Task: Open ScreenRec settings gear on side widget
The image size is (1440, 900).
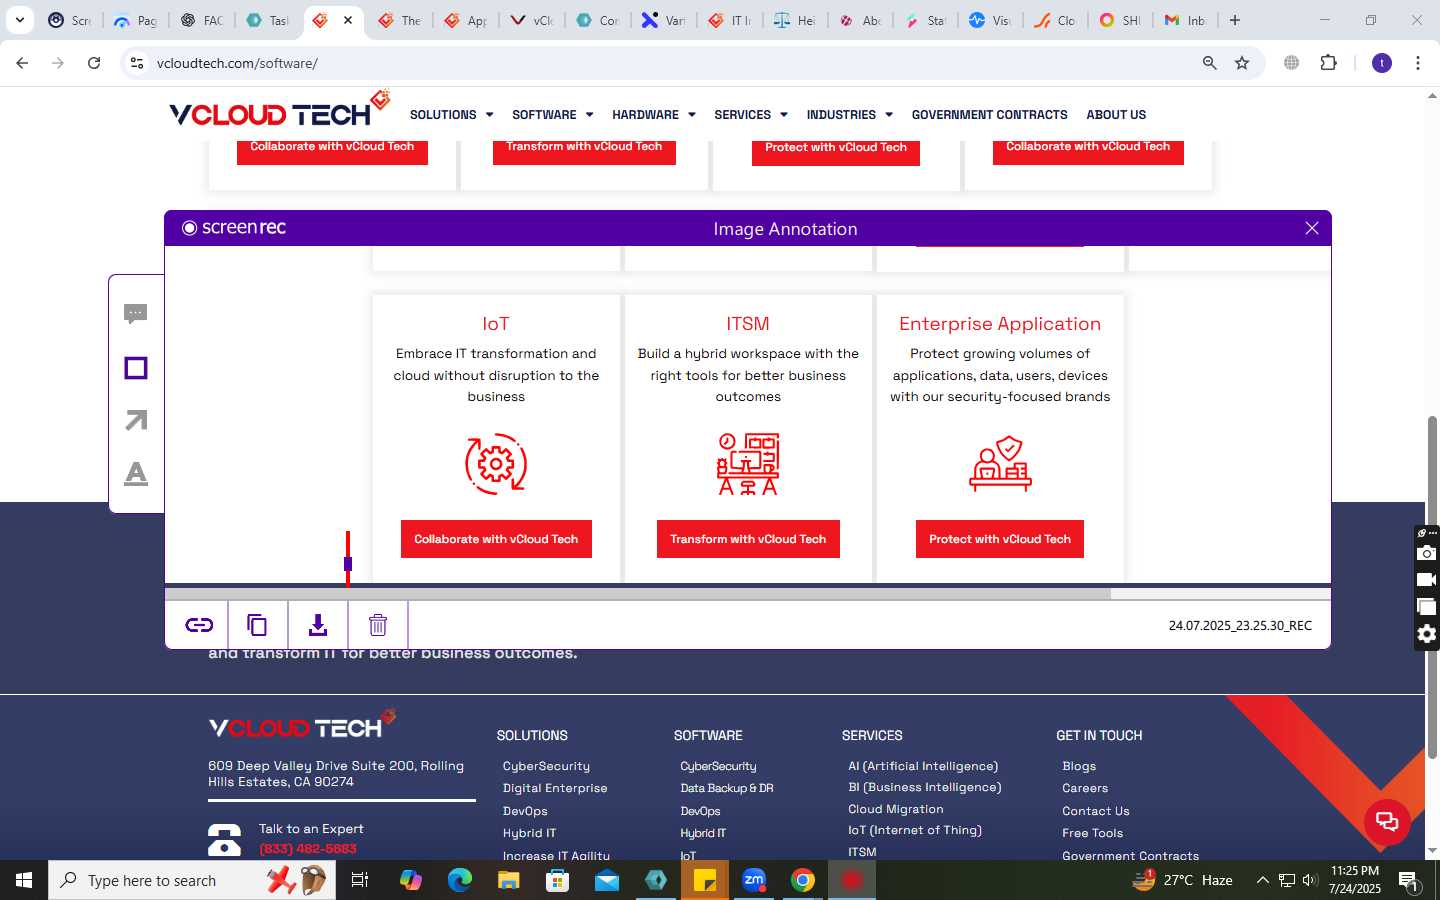Action: coord(1427,633)
